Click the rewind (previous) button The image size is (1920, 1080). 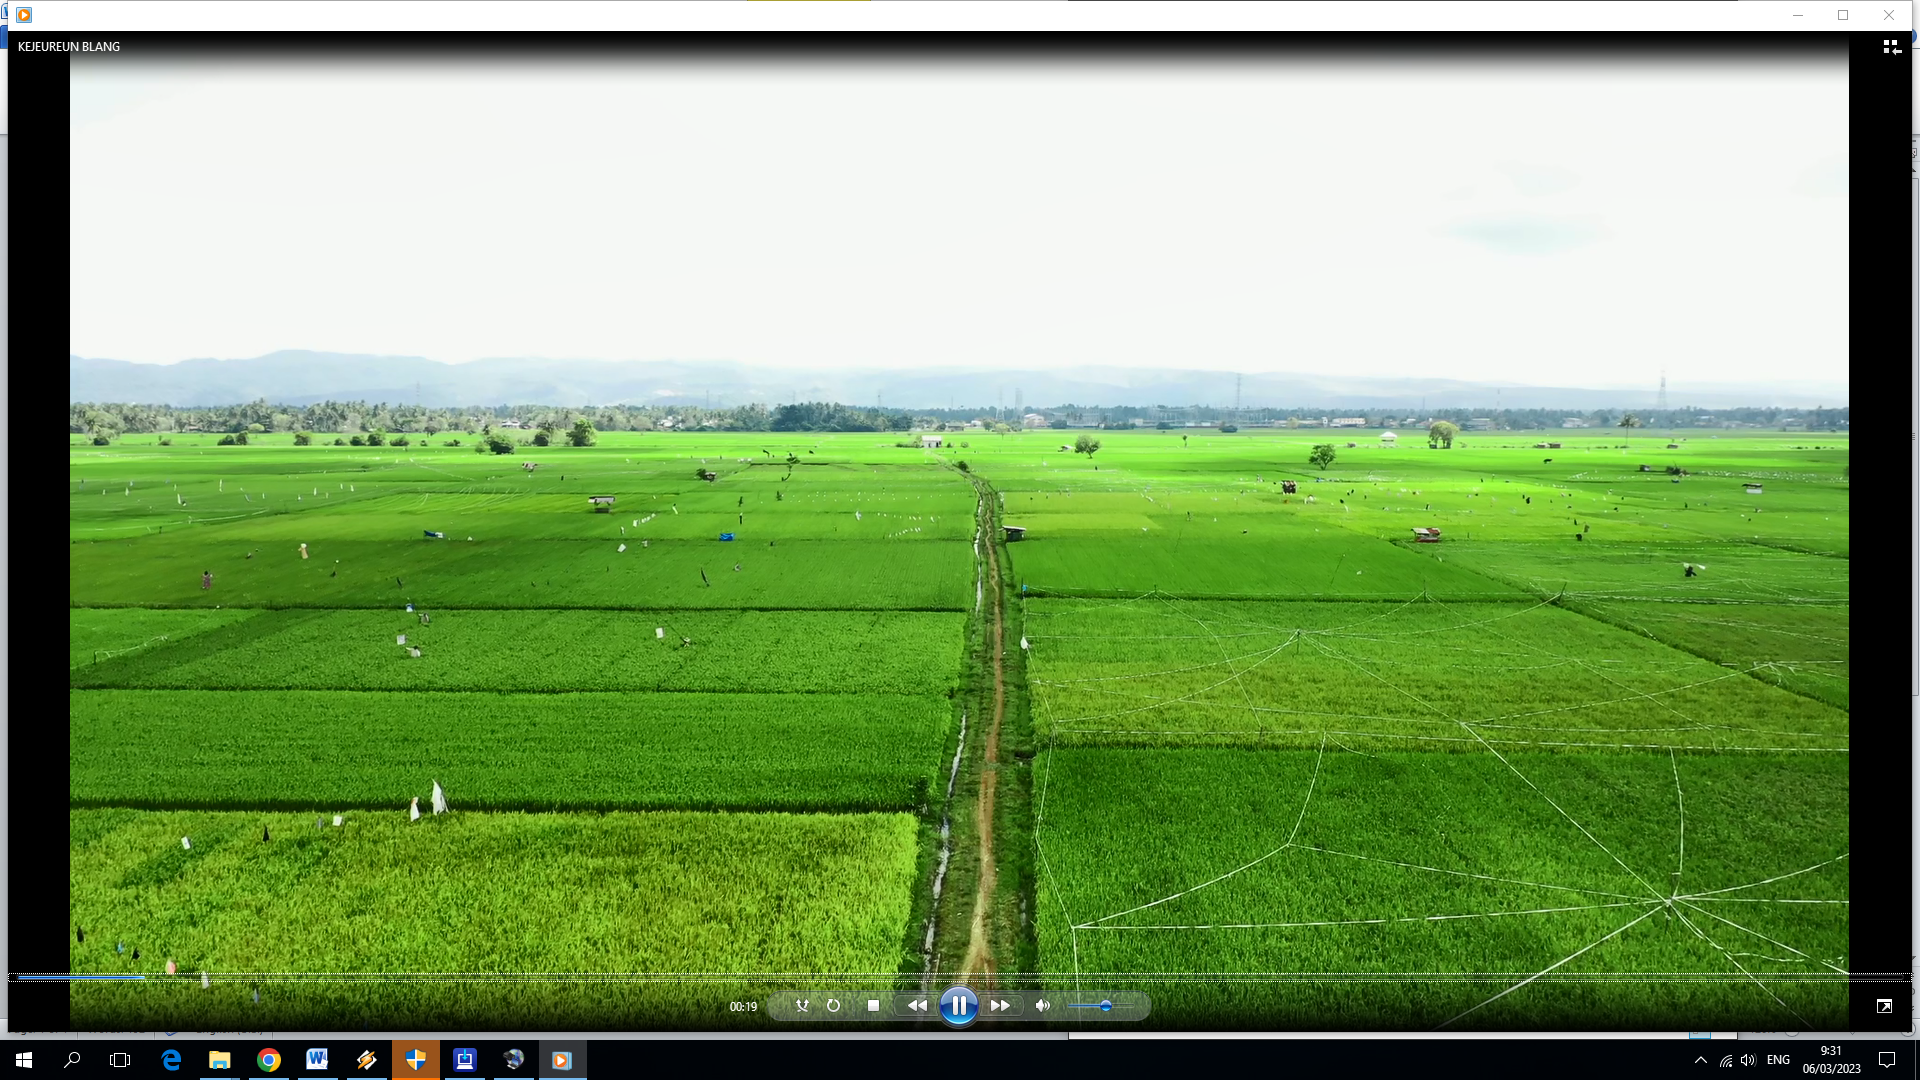[x=916, y=1006]
